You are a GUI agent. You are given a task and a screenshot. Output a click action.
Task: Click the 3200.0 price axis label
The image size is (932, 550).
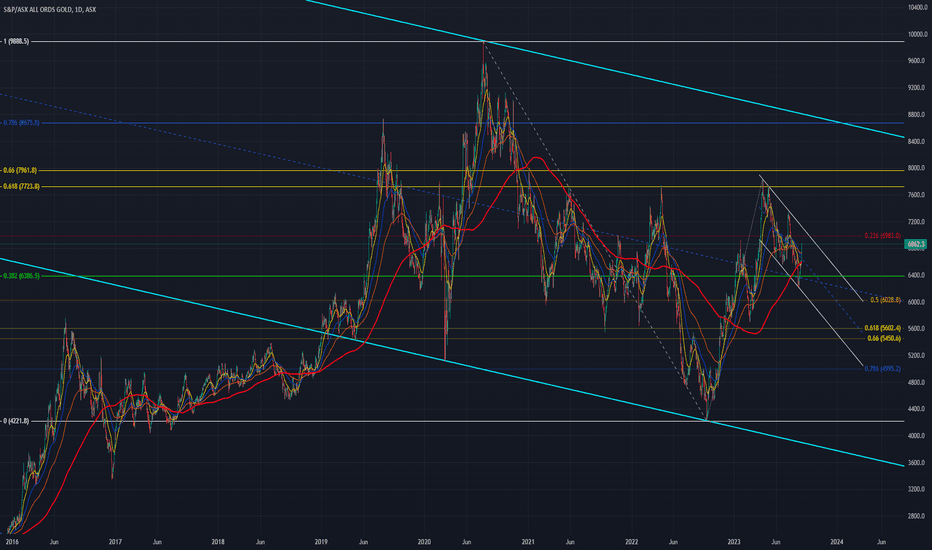click(916, 489)
